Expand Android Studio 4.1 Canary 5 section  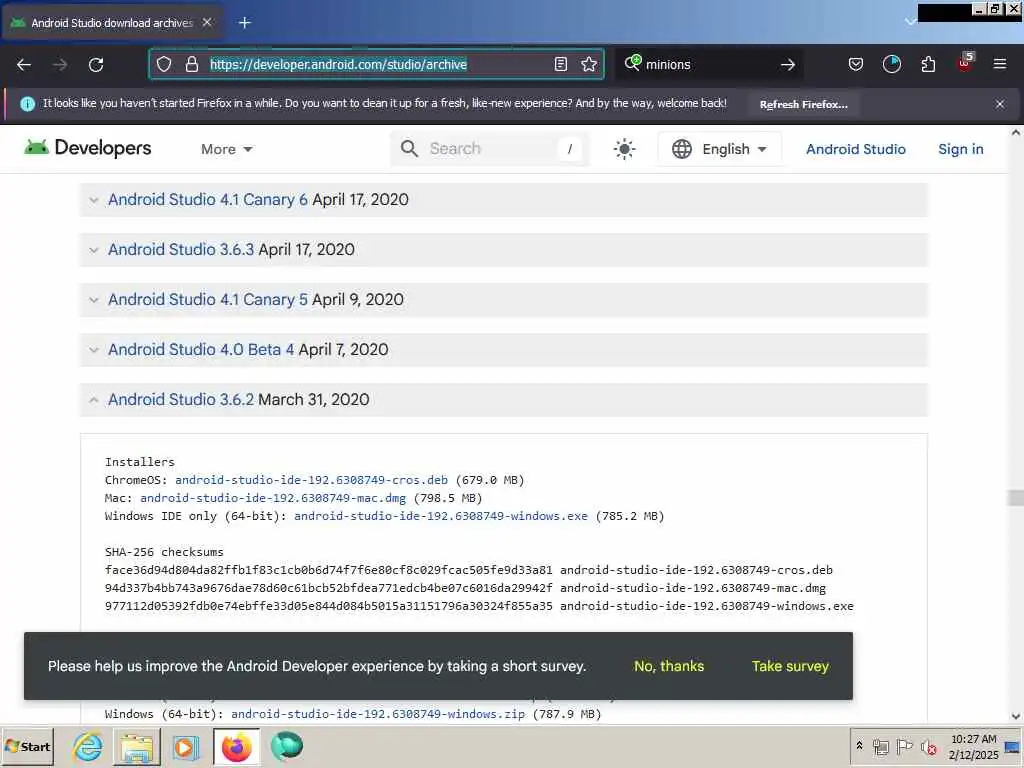click(x=504, y=300)
